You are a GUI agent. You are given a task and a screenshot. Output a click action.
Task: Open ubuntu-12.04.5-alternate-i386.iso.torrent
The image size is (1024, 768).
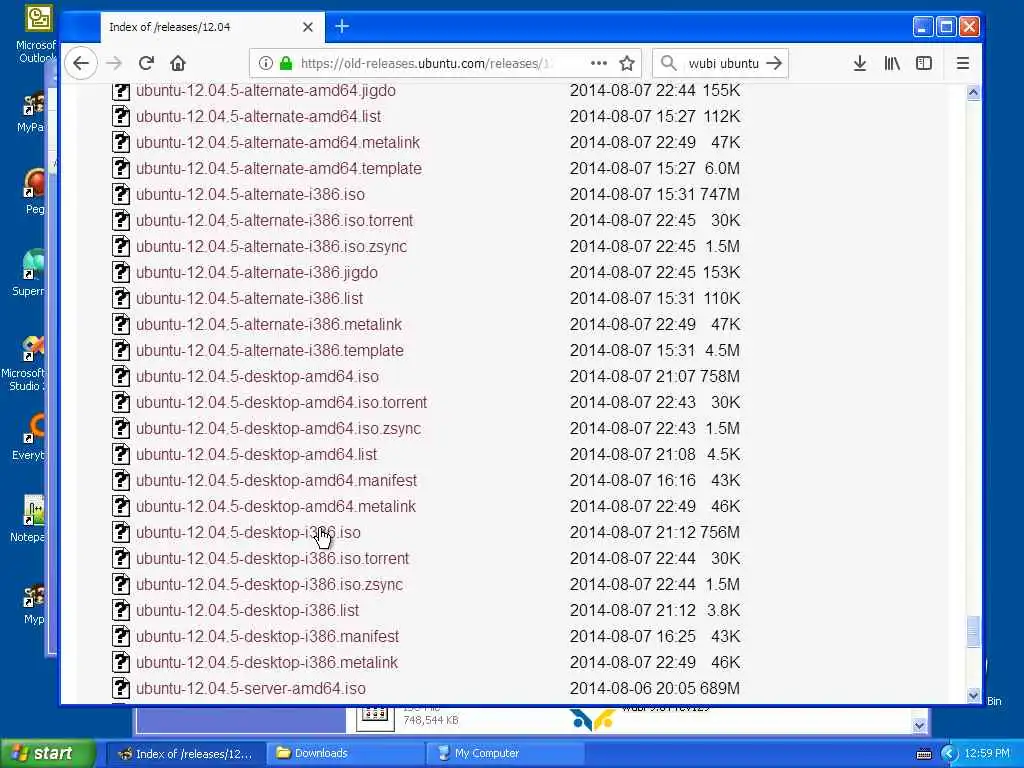(x=274, y=221)
